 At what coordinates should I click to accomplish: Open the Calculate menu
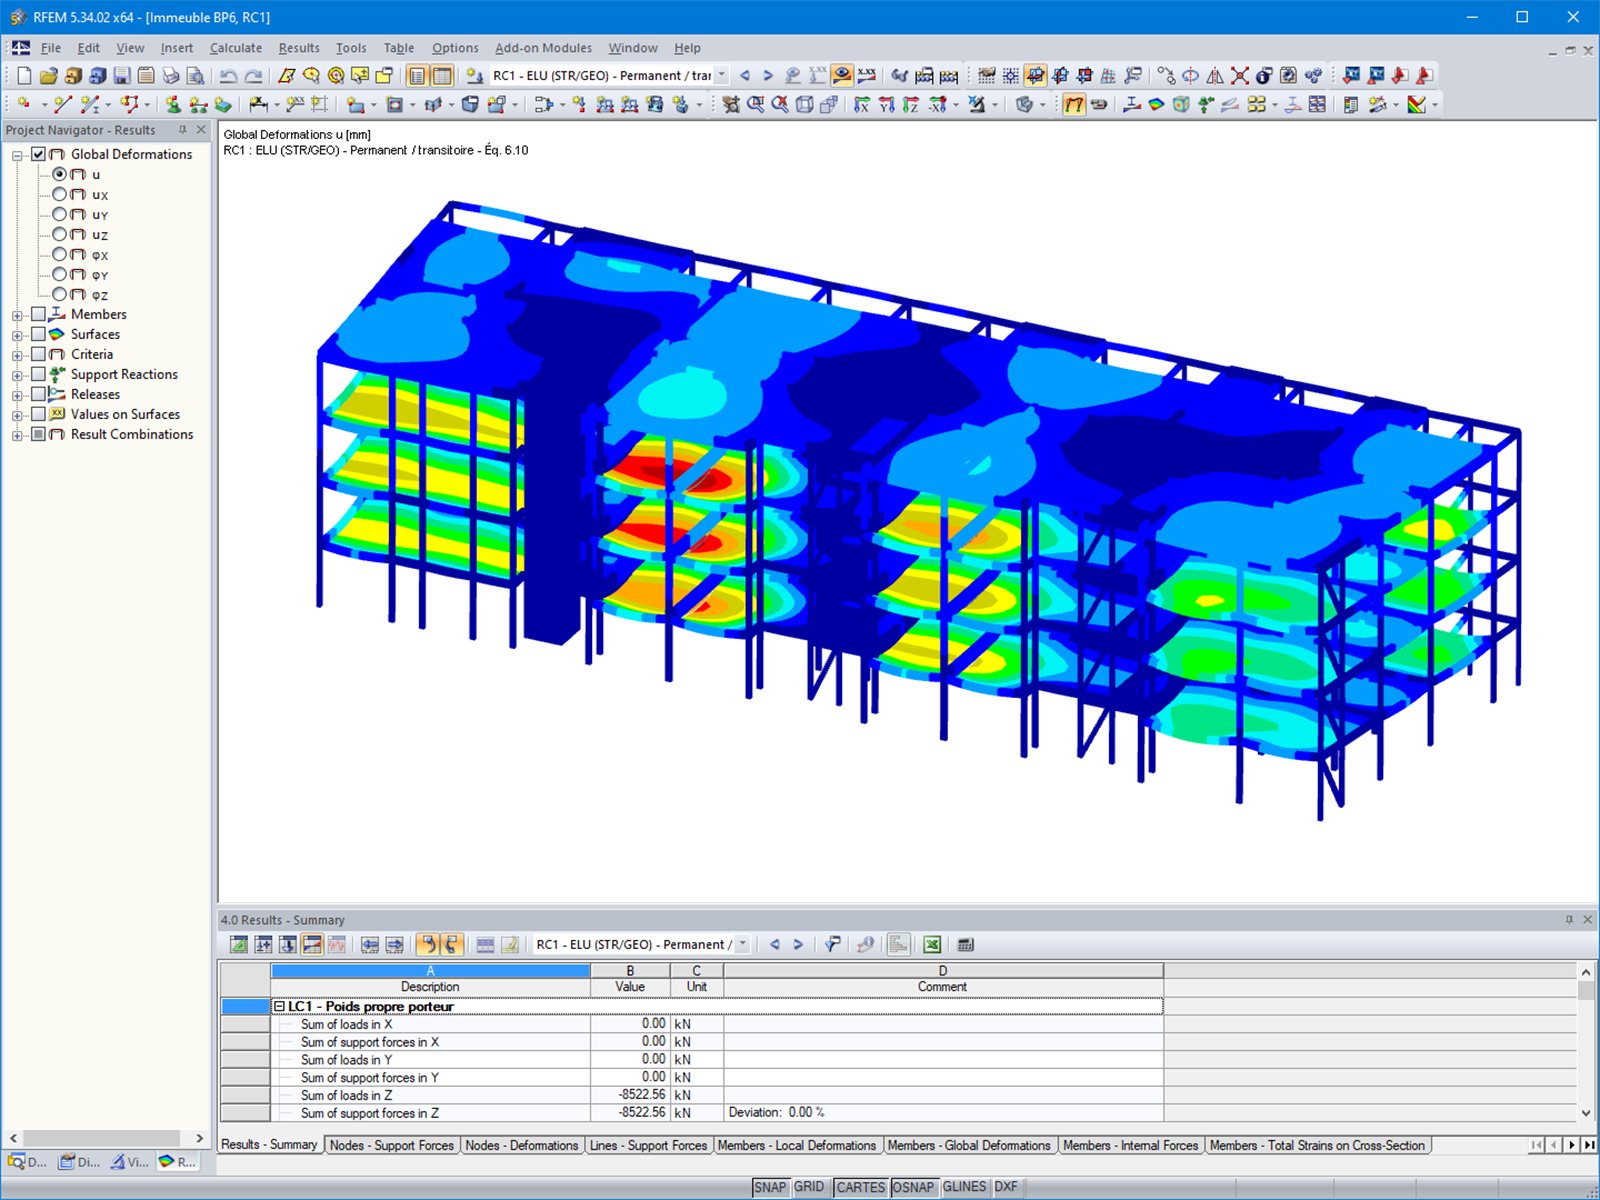(236, 48)
